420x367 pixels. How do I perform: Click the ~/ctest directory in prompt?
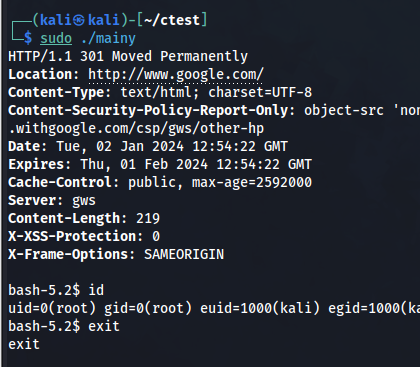click(172, 20)
